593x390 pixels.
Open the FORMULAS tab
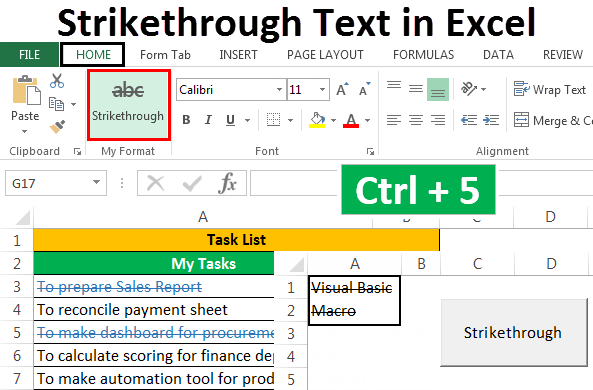424,55
